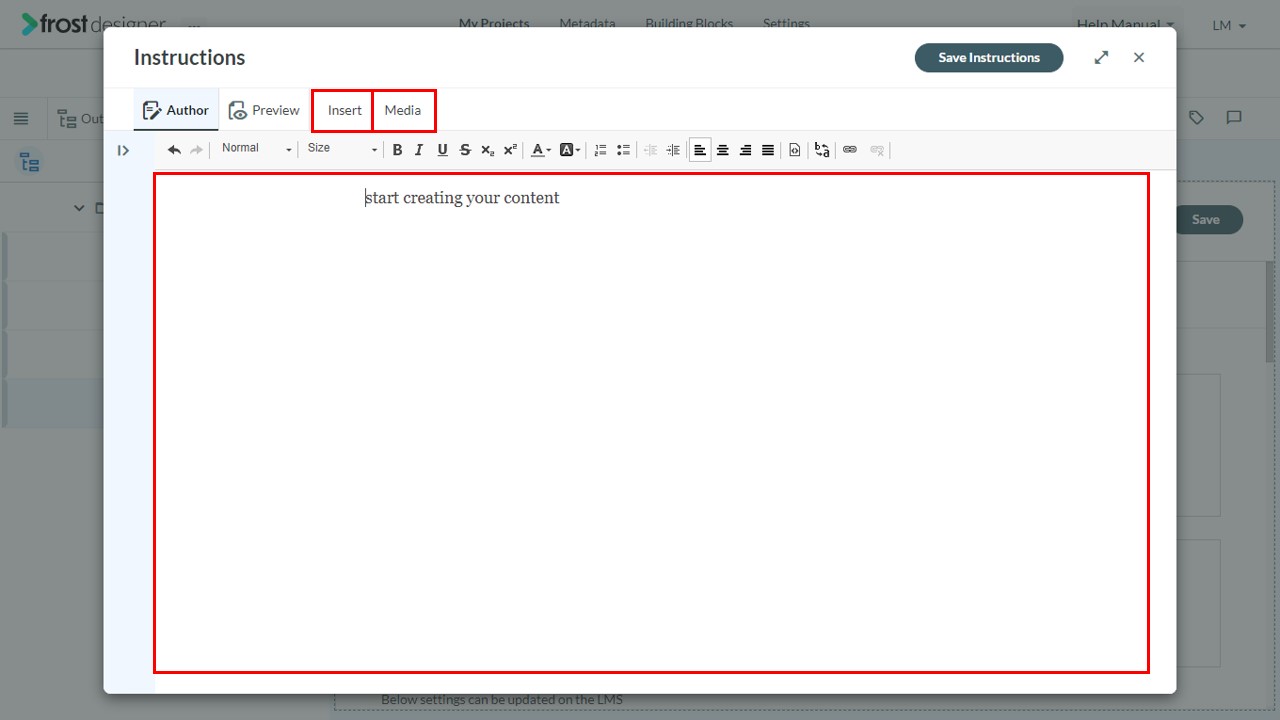Screen dimensions: 1280x720
Task: Select center alignment
Action: tap(723, 150)
